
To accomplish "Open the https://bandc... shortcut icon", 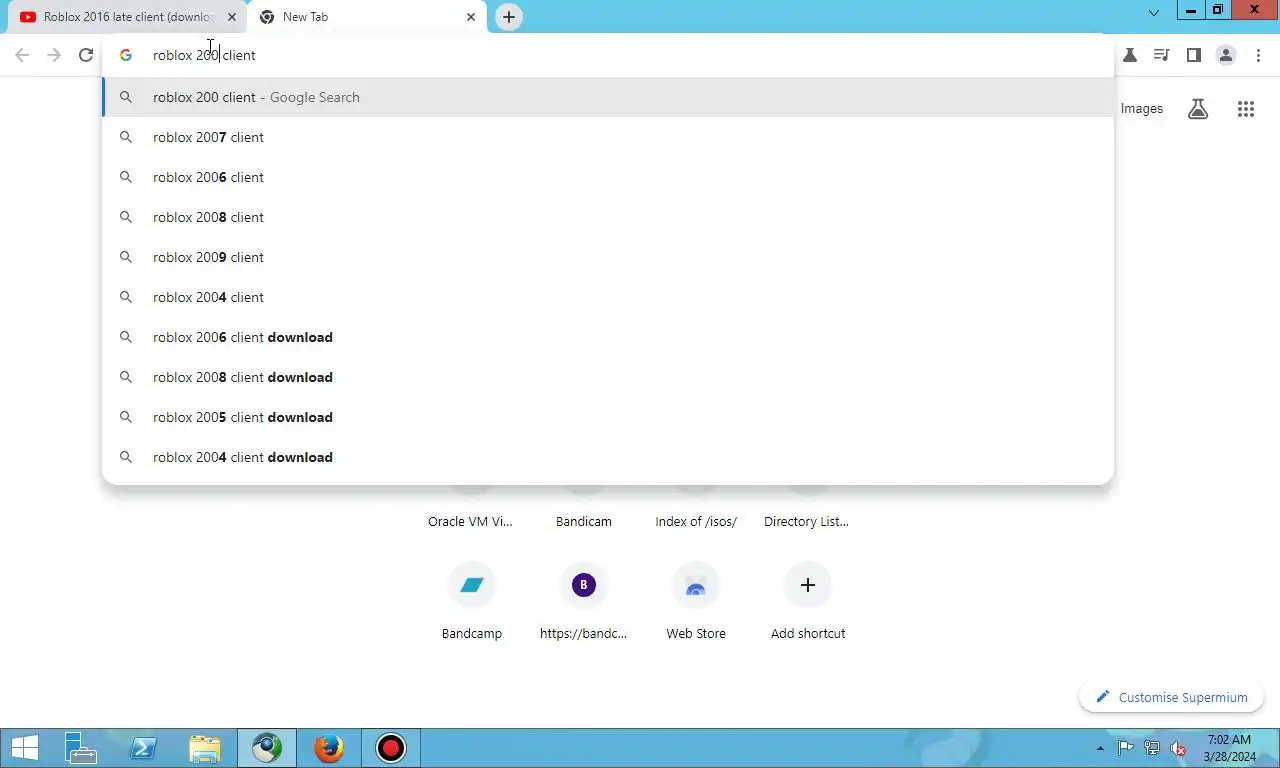I will coord(584,585).
